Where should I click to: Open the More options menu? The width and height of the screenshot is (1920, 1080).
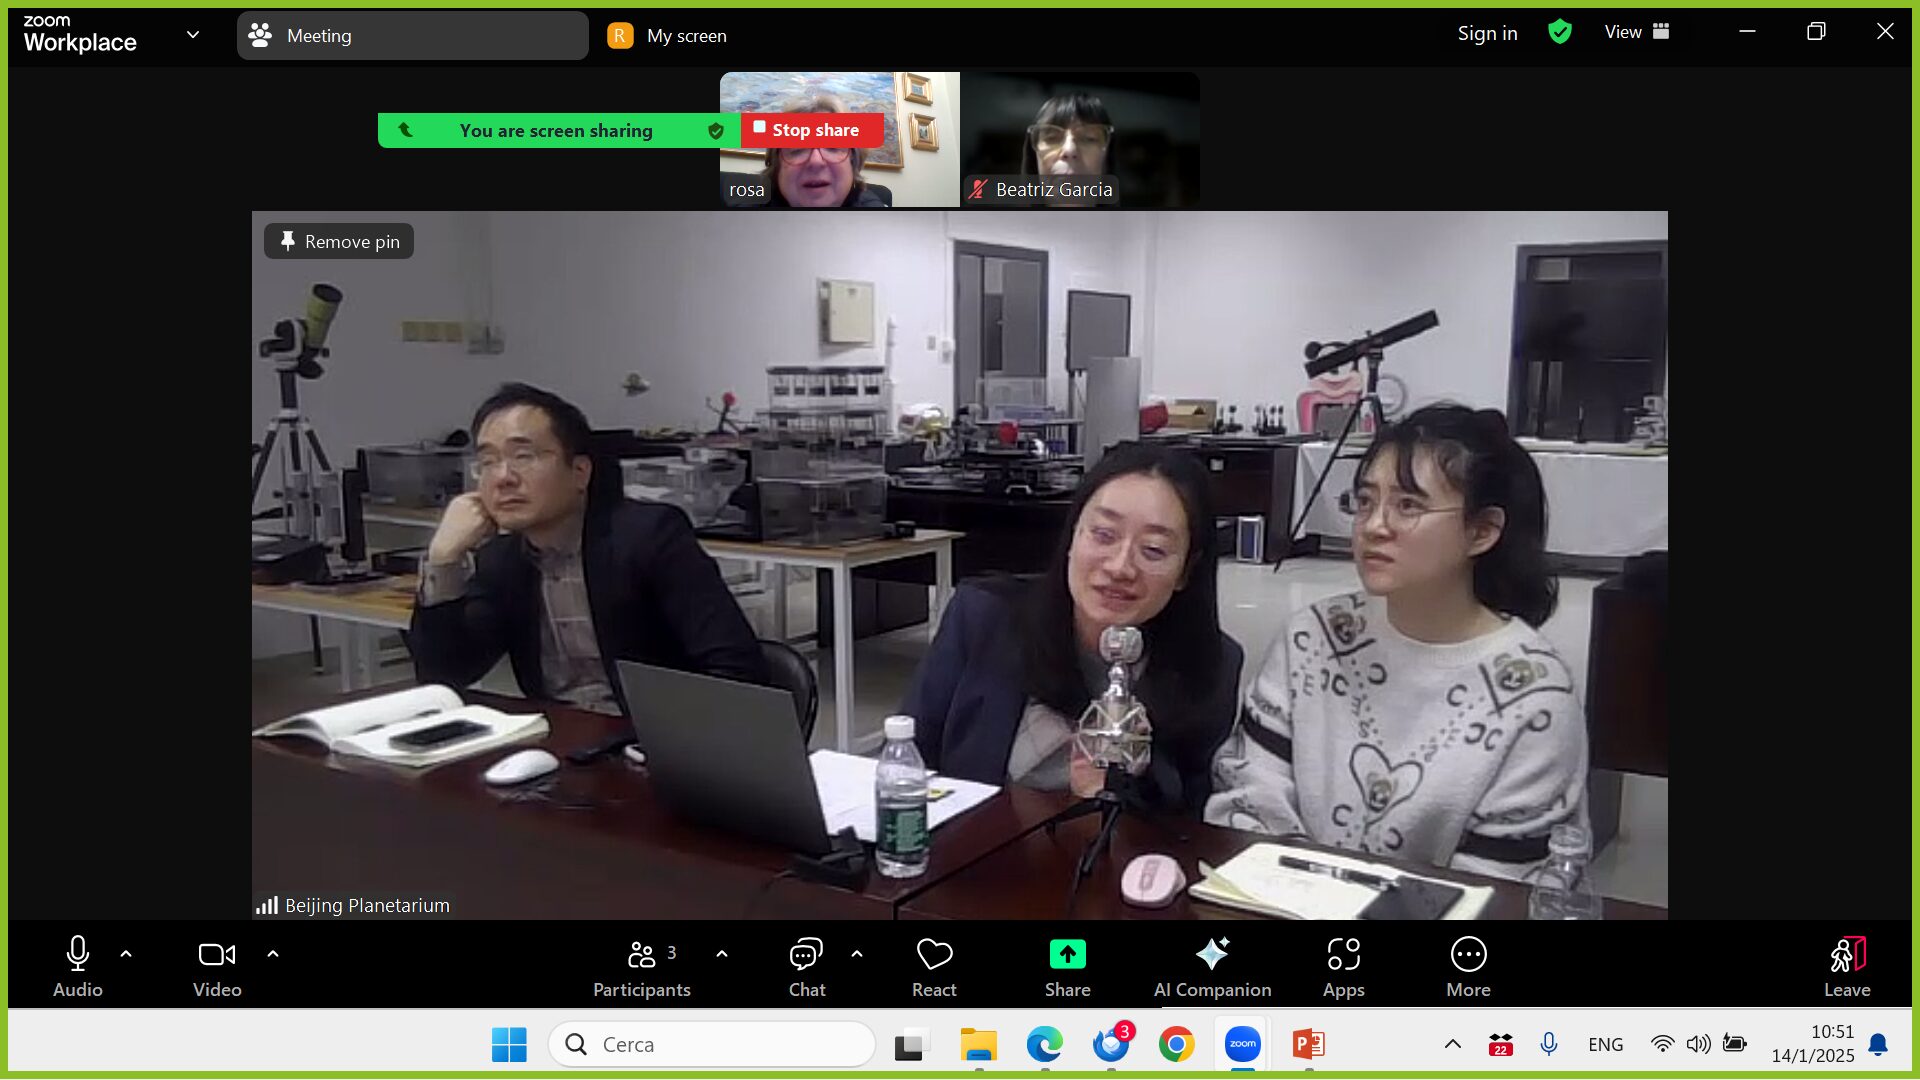[1468, 966]
